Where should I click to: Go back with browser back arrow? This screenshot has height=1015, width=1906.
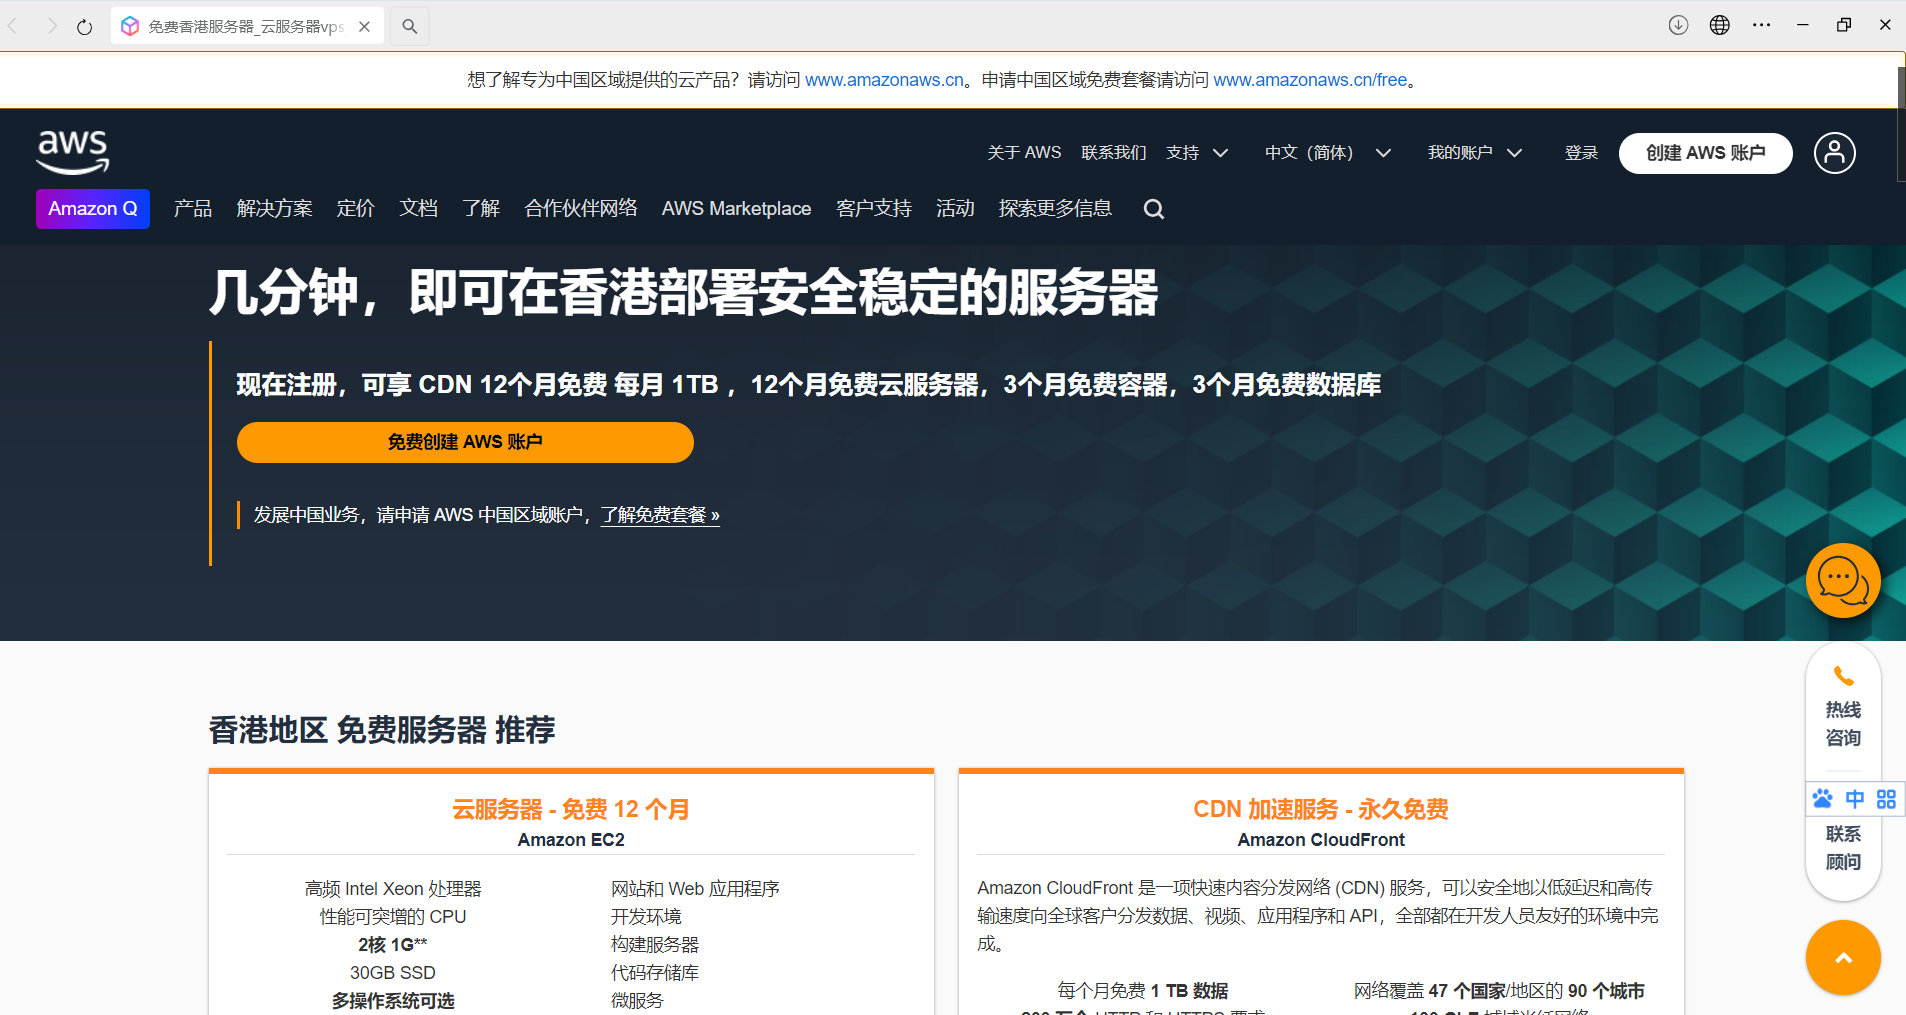(14, 26)
